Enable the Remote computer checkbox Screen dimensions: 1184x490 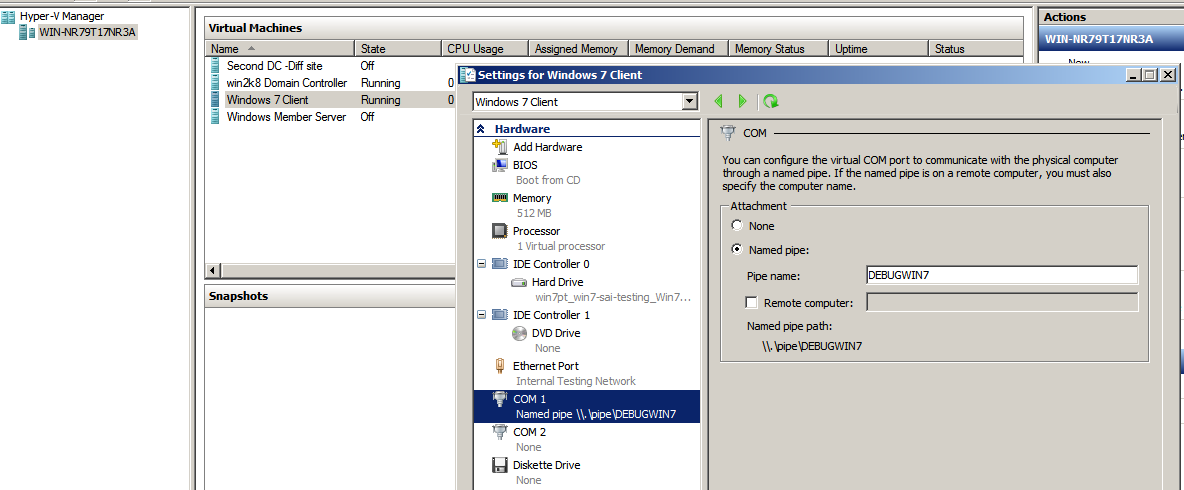pyautogui.click(x=751, y=303)
